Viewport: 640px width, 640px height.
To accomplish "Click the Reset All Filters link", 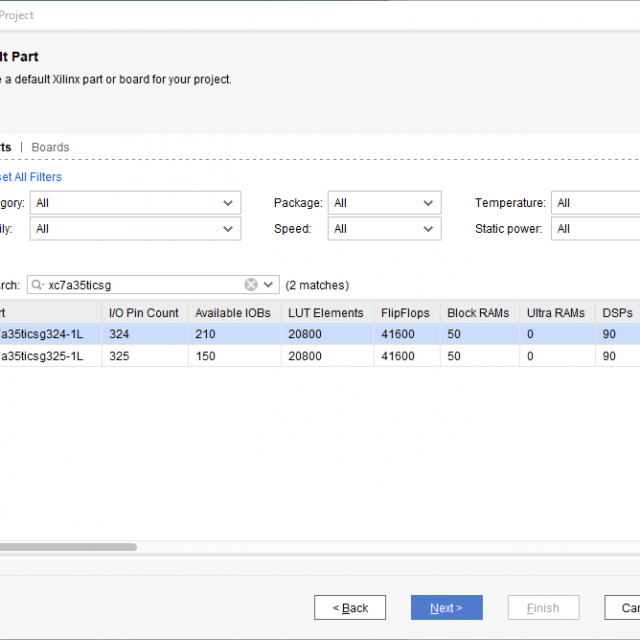I will coord(30,177).
